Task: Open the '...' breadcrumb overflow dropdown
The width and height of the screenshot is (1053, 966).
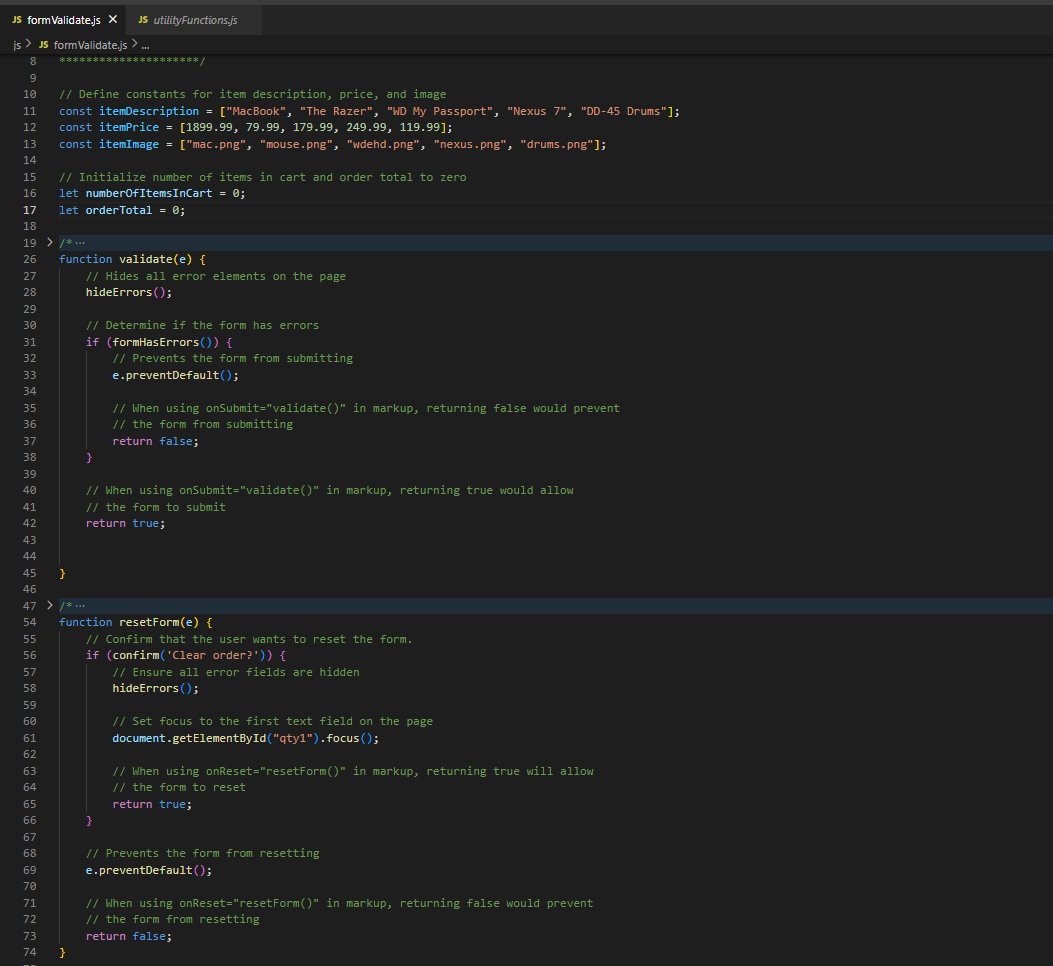Action: click(x=145, y=44)
